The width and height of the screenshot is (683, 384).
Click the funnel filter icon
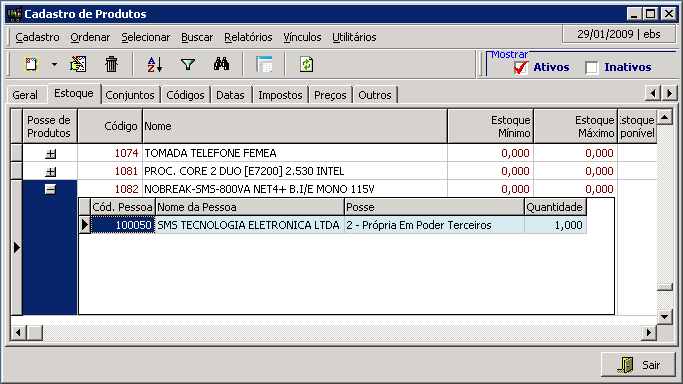pyautogui.click(x=188, y=64)
